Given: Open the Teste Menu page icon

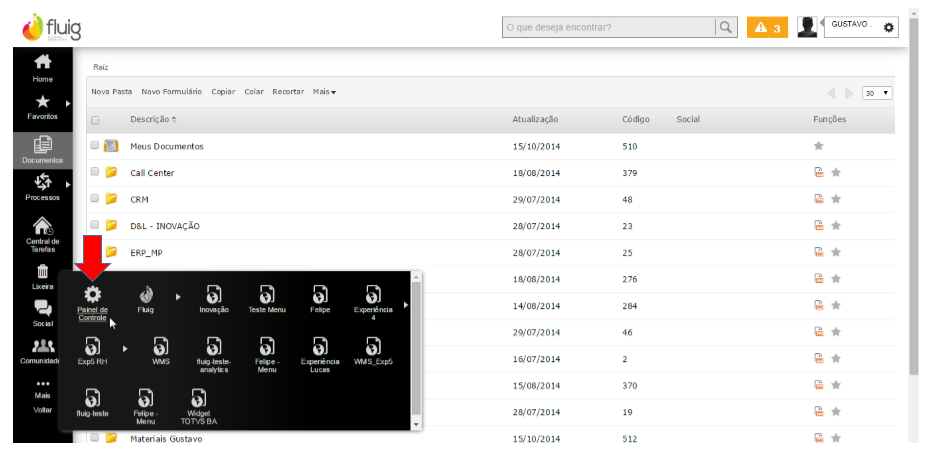Looking at the screenshot, I should point(267,294).
